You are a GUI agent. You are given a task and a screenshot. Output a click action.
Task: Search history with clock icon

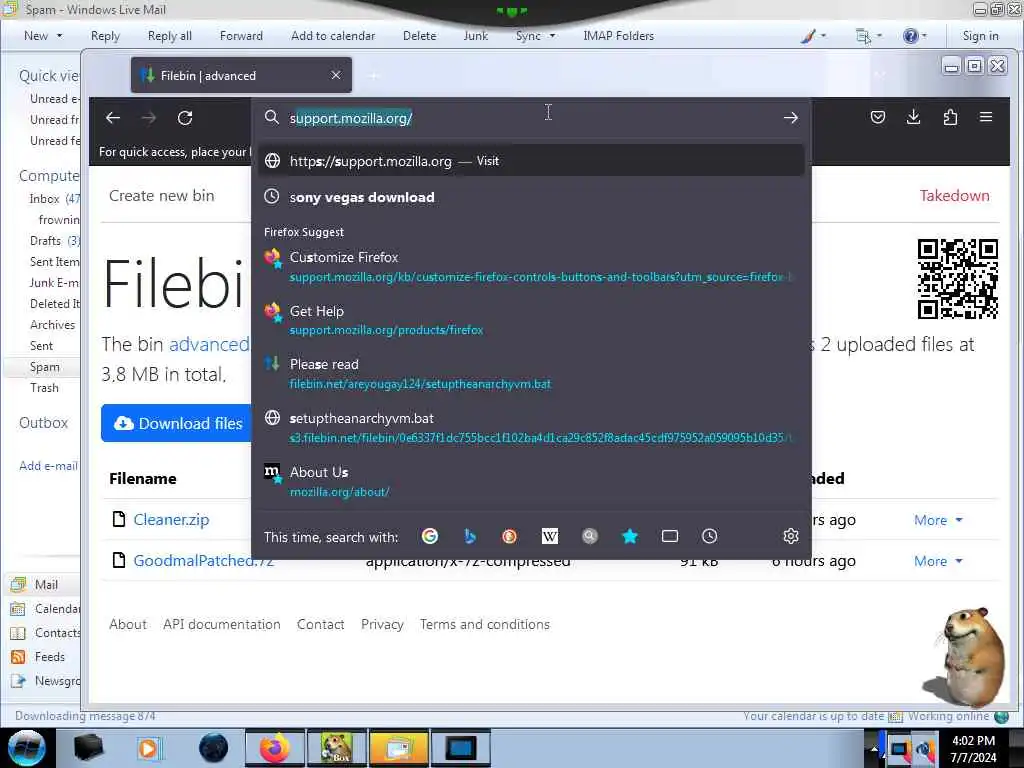[x=709, y=536]
